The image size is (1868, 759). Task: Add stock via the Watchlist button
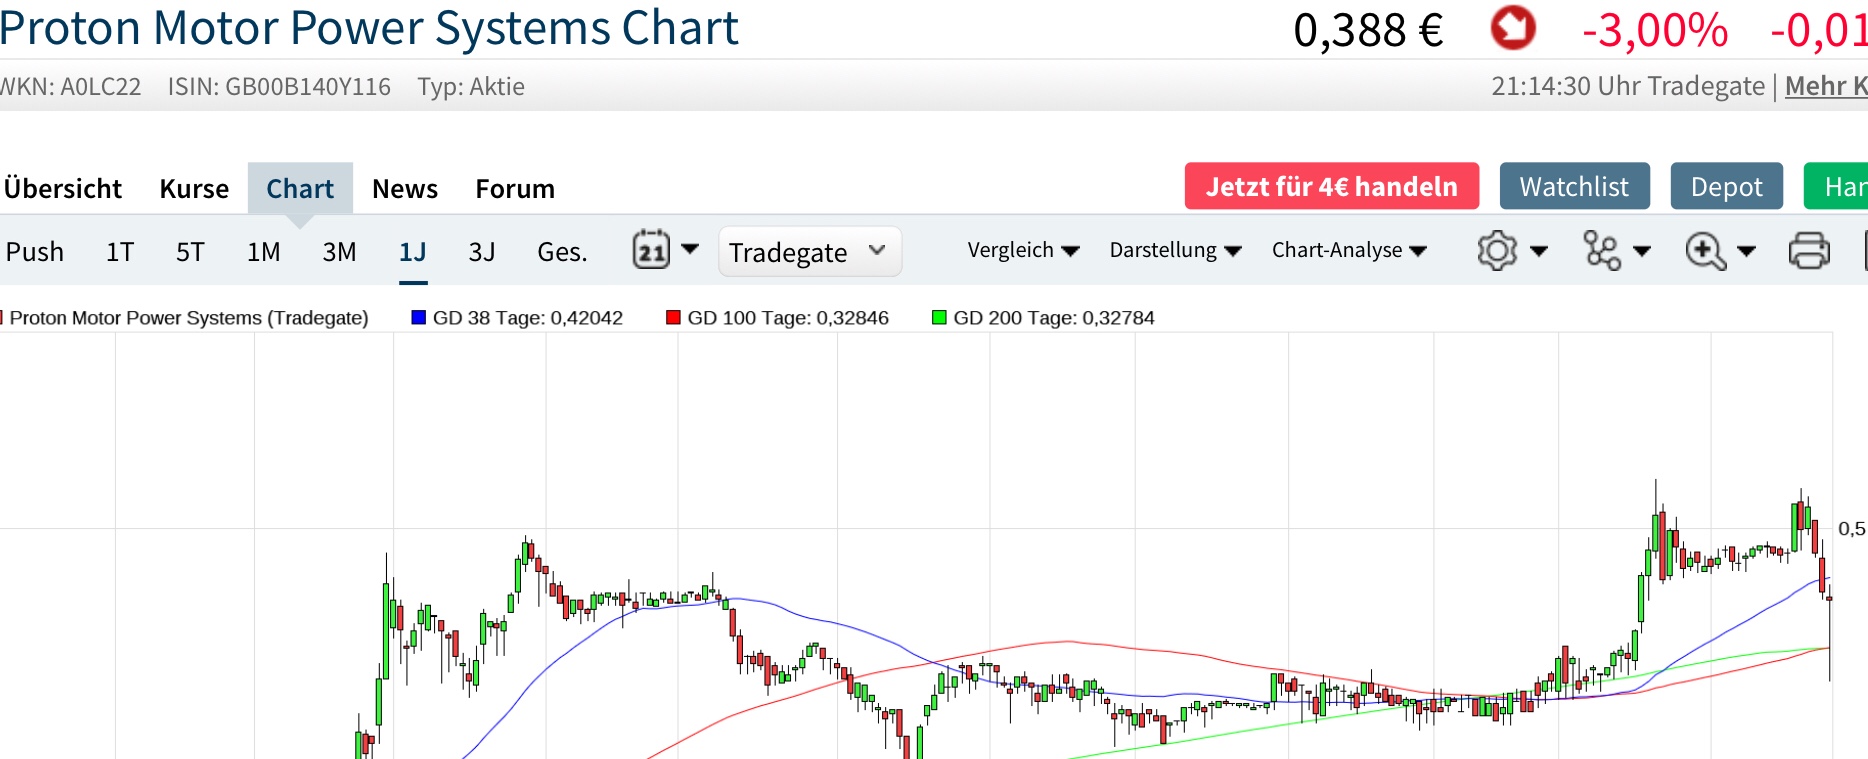coord(1574,187)
